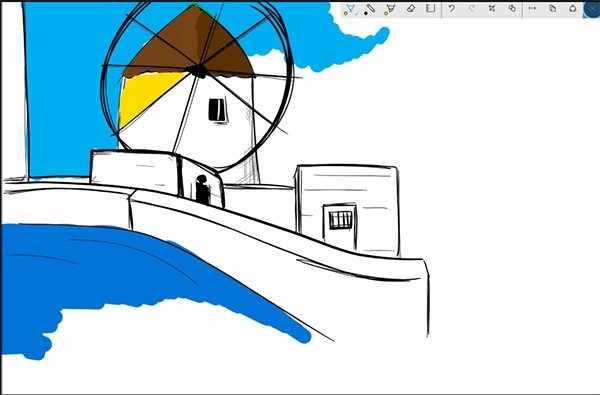The height and width of the screenshot is (395, 600).
Task: Copy the sketch to clipboard
Action: click(553, 8)
